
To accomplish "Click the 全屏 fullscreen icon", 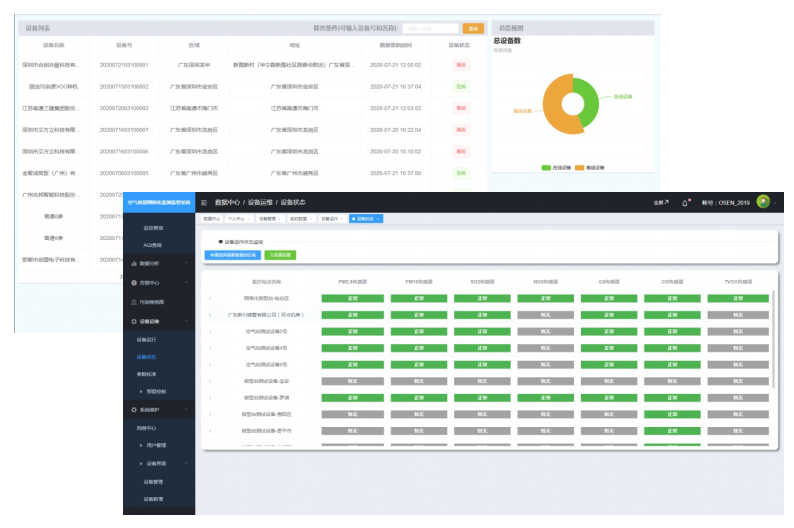I will click(x=660, y=202).
